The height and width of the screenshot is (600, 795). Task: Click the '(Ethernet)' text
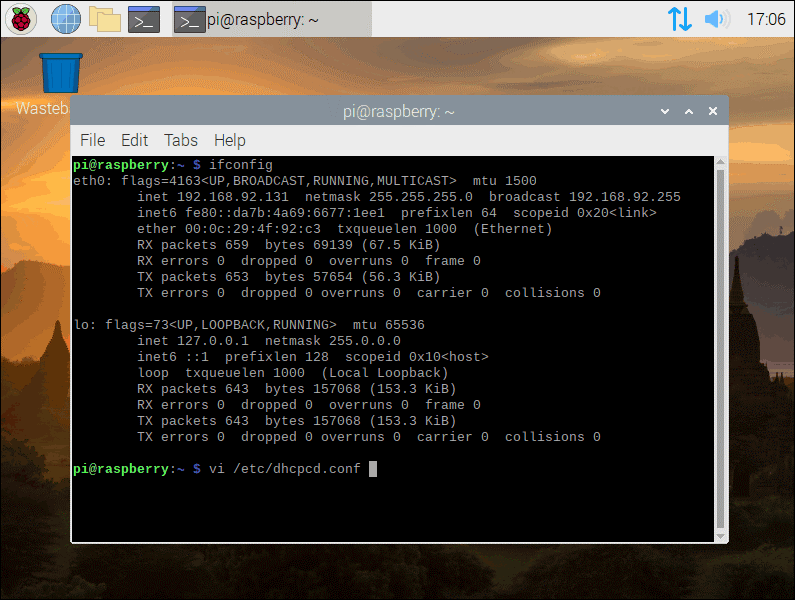(513, 229)
